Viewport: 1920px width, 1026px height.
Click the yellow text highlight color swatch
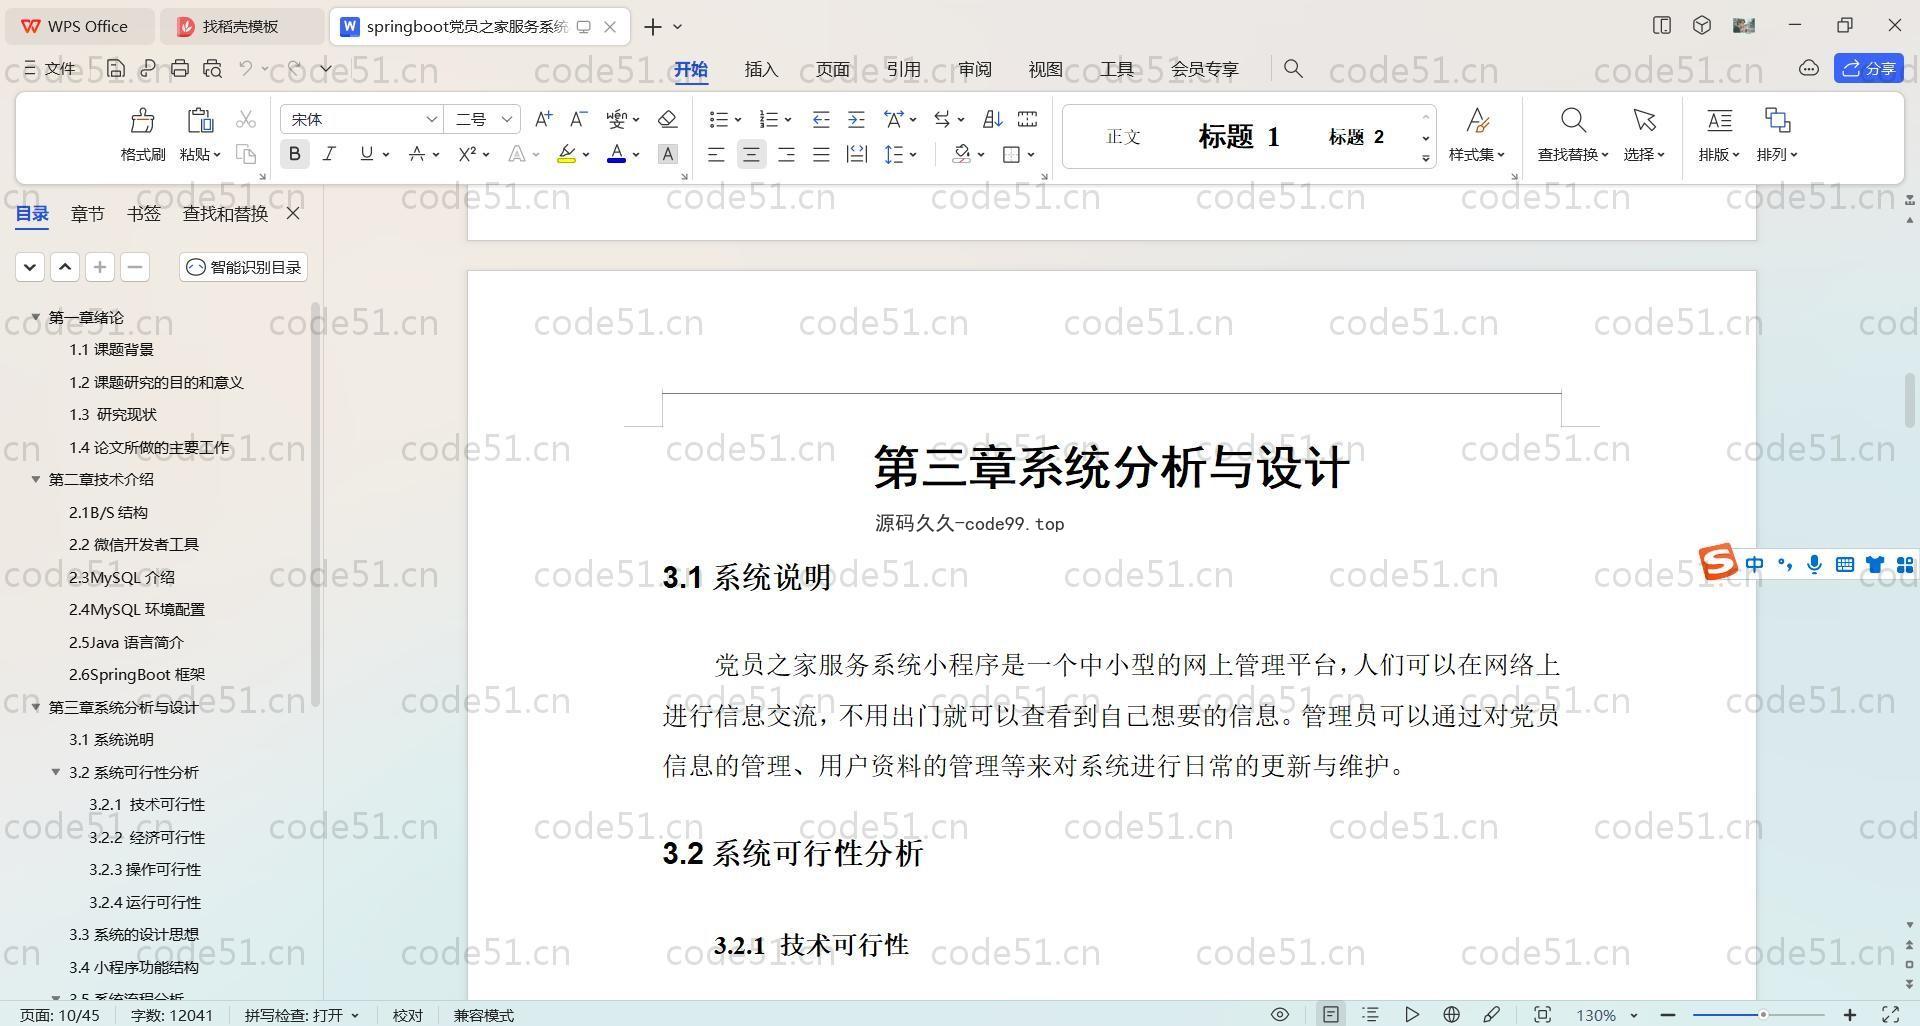click(566, 154)
